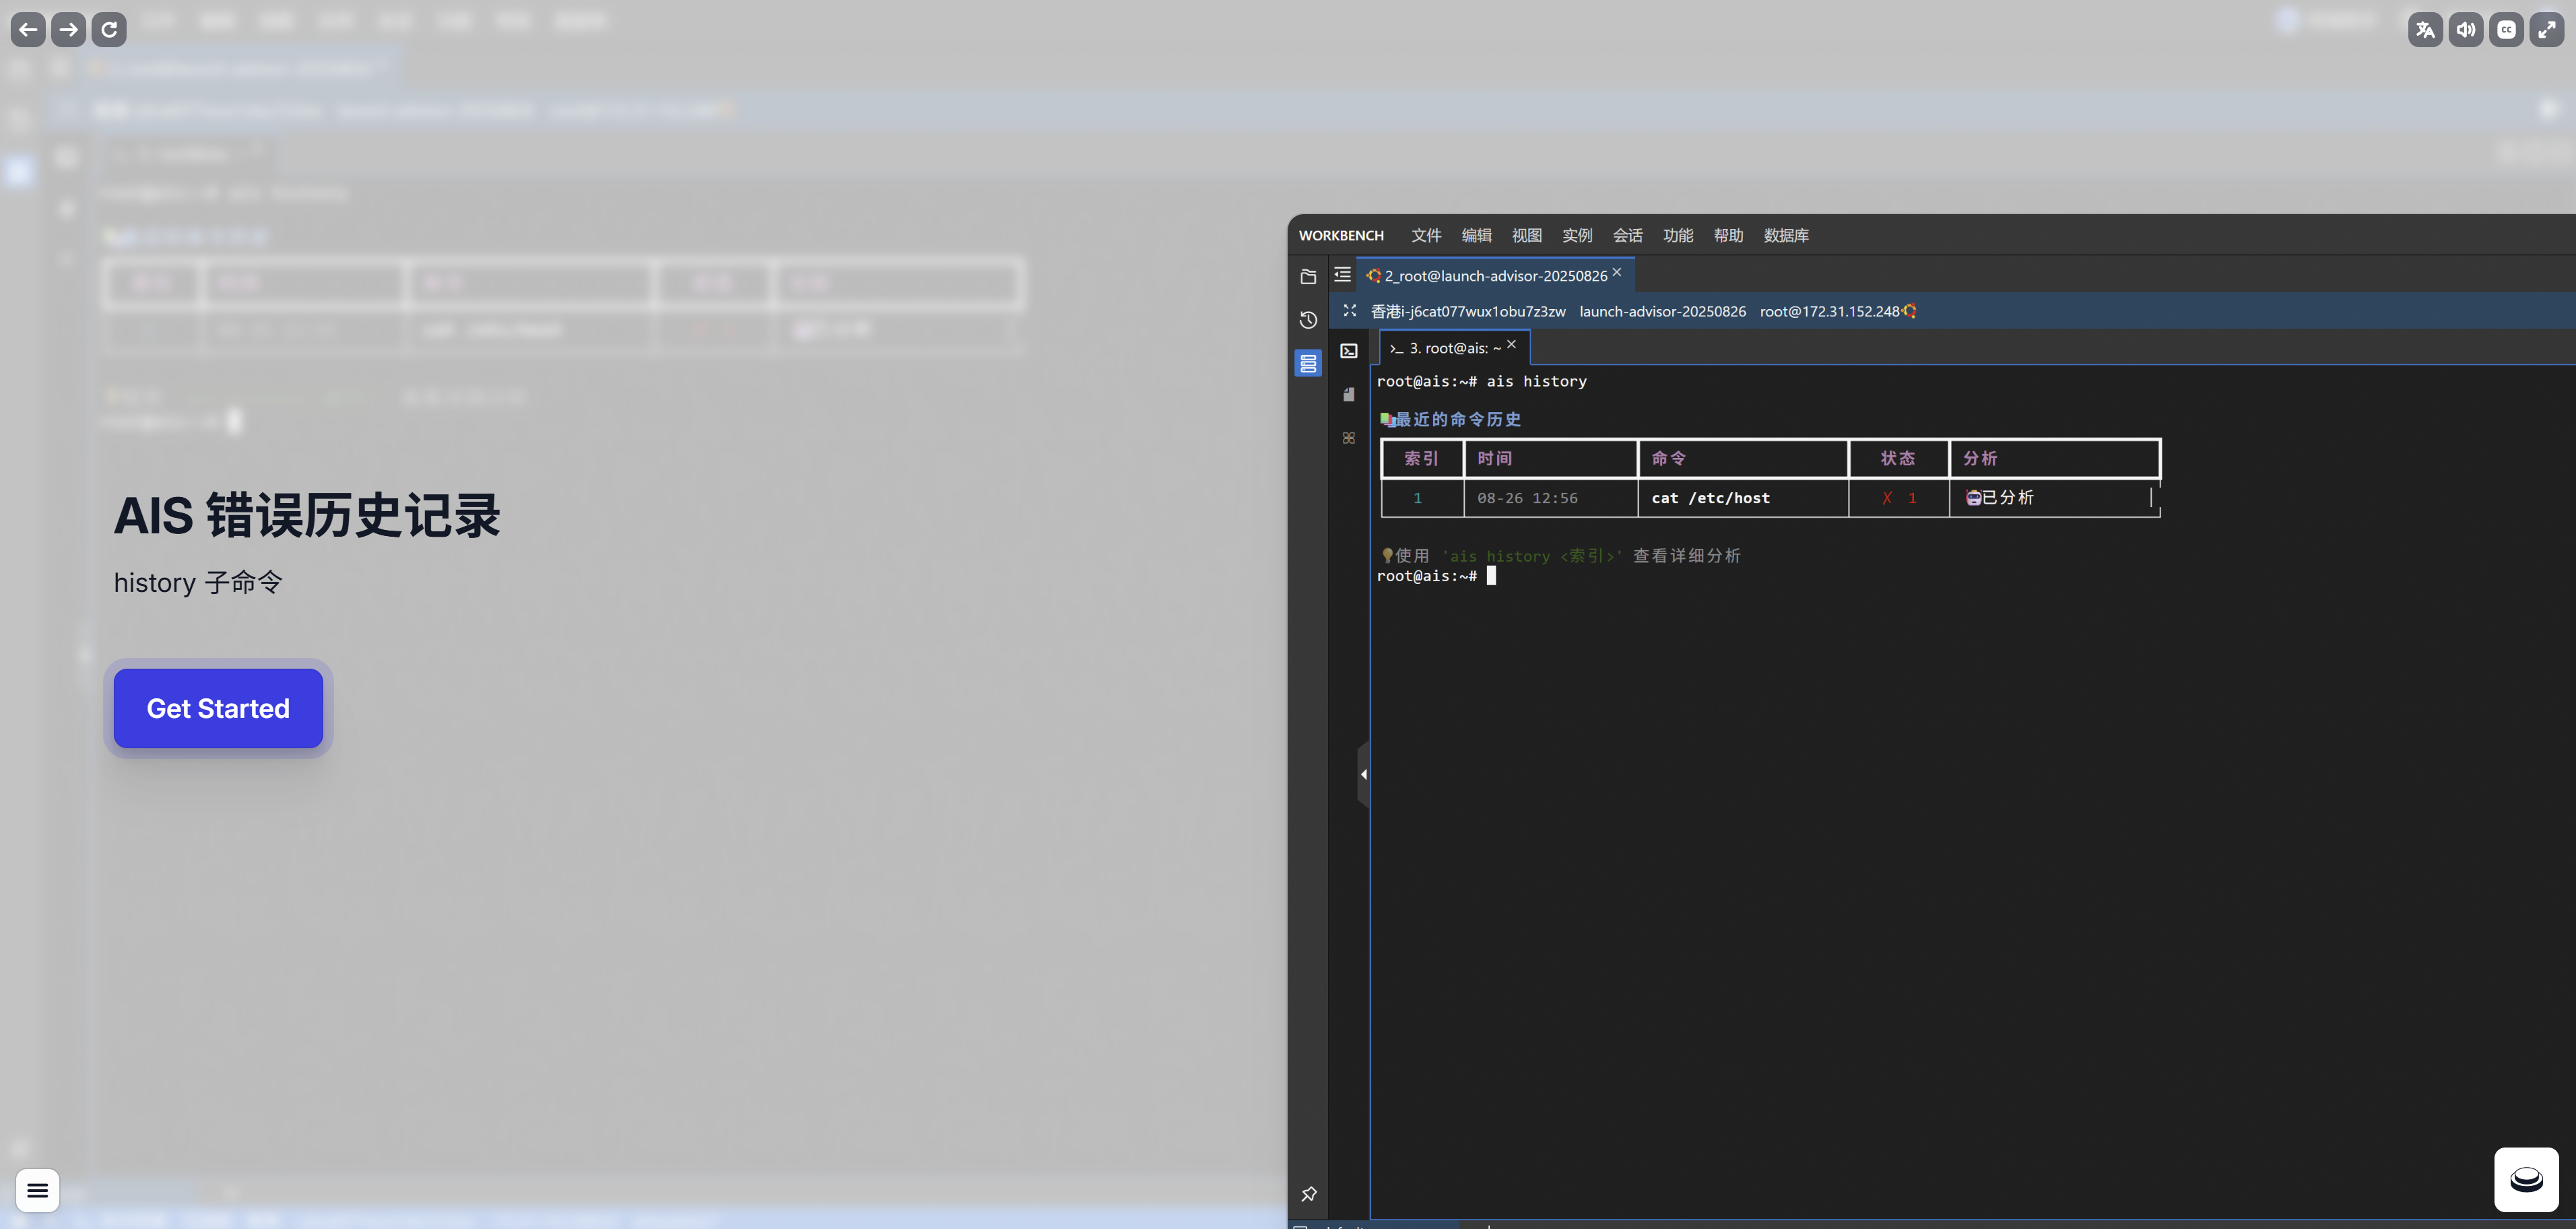The height and width of the screenshot is (1229, 2576).
Task: Toggle audio with the speaker icon
Action: tap(2466, 29)
